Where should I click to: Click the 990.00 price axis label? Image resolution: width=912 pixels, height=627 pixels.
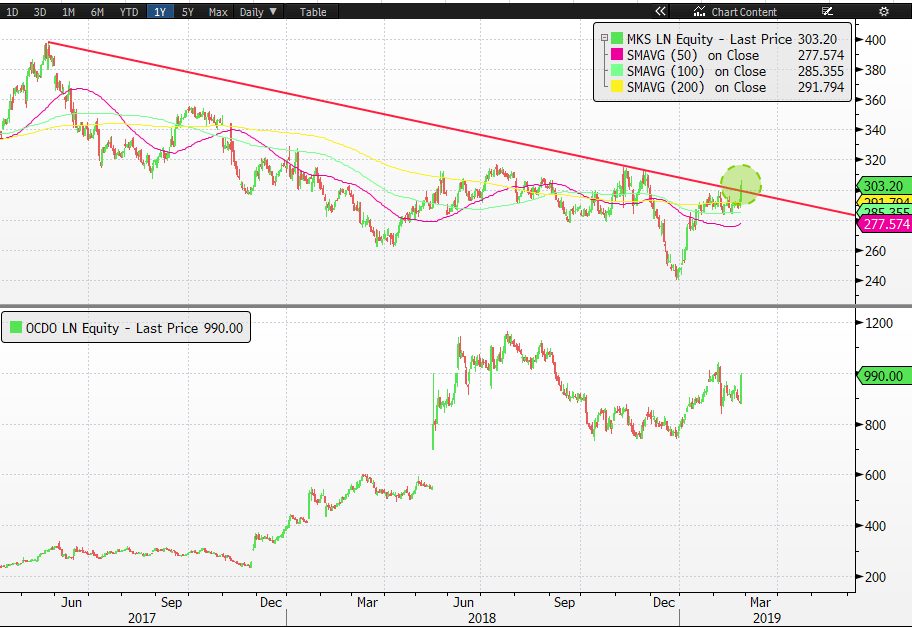coord(884,376)
